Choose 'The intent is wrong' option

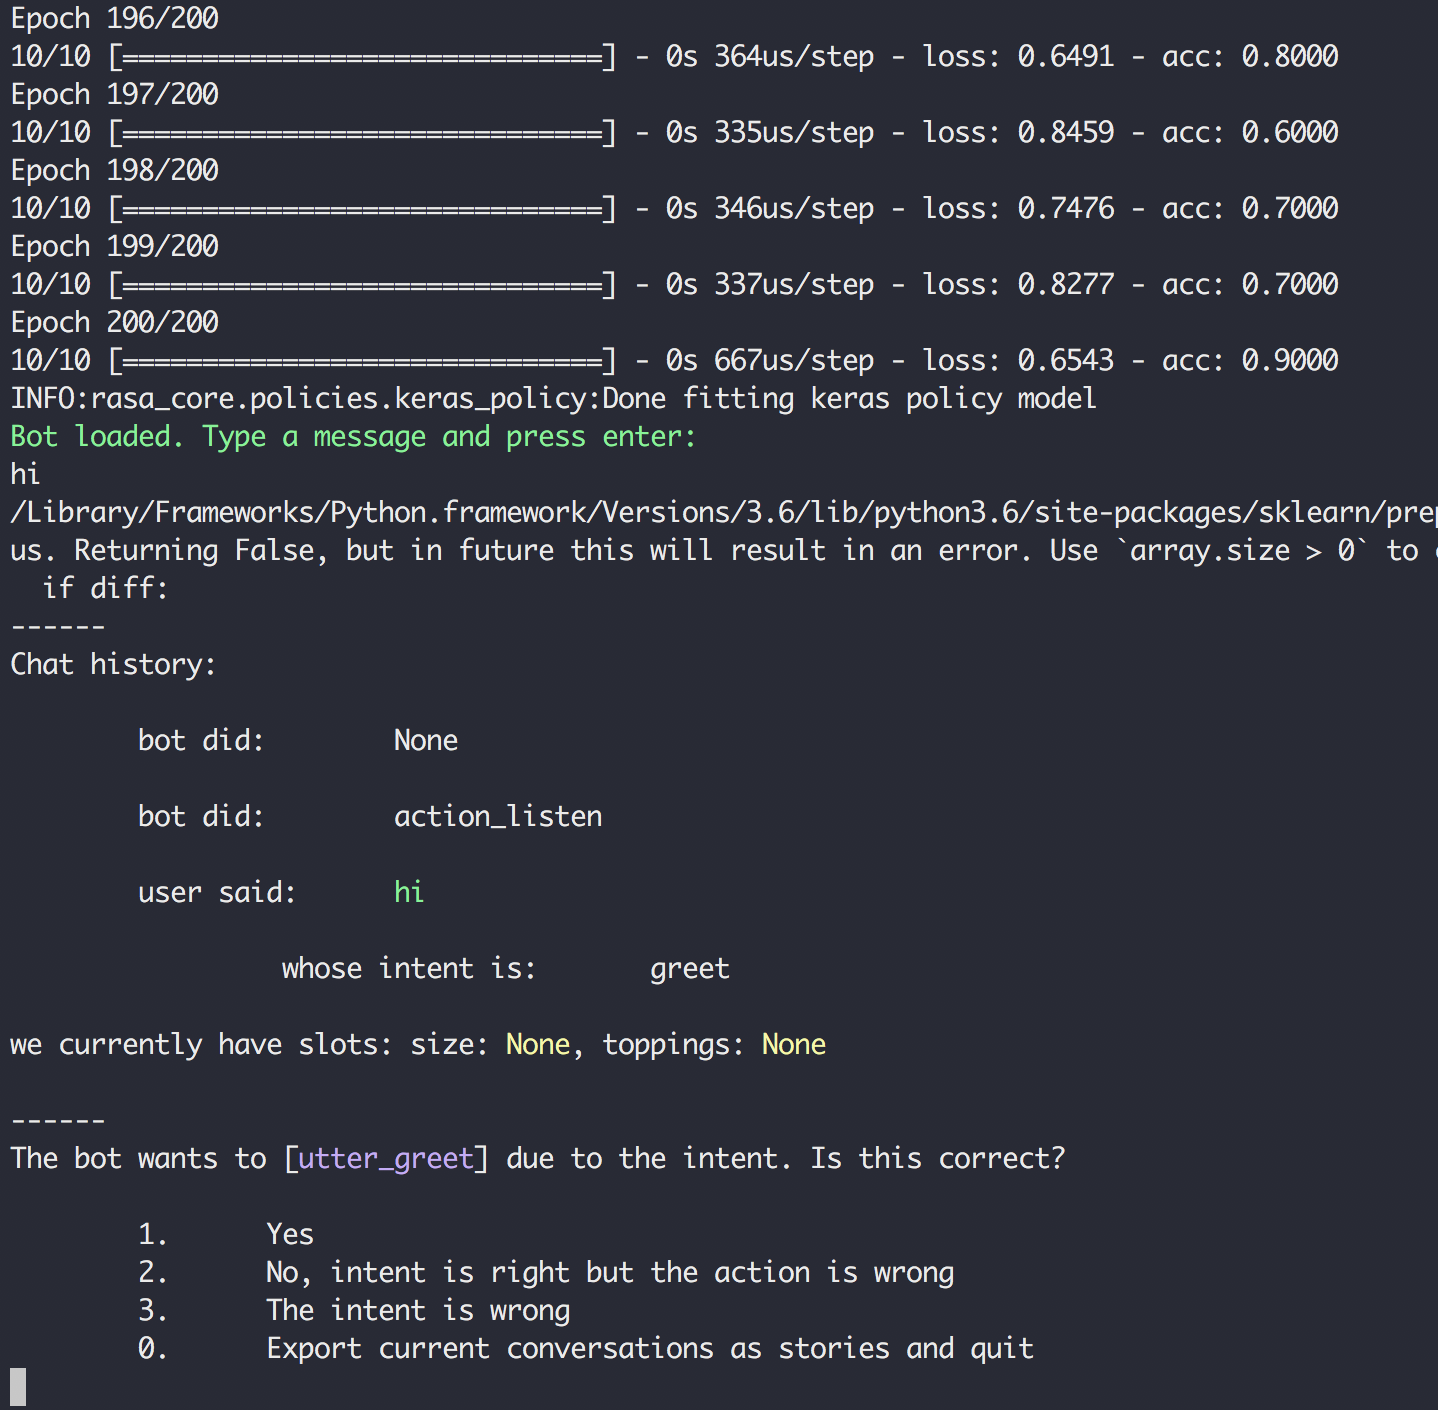pyautogui.click(x=417, y=1310)
